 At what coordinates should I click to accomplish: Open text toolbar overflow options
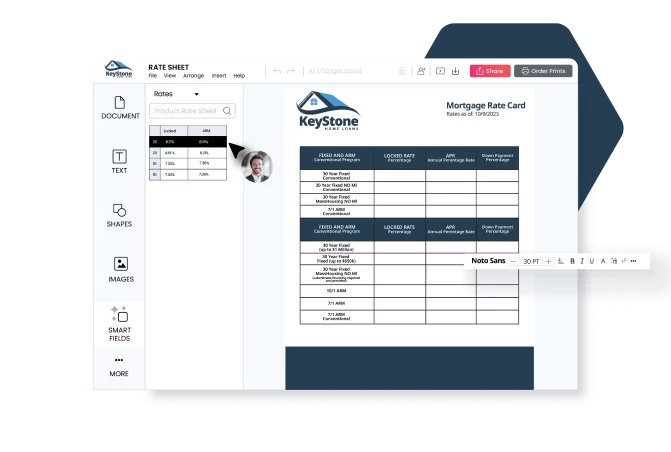(x=634, y=261)
